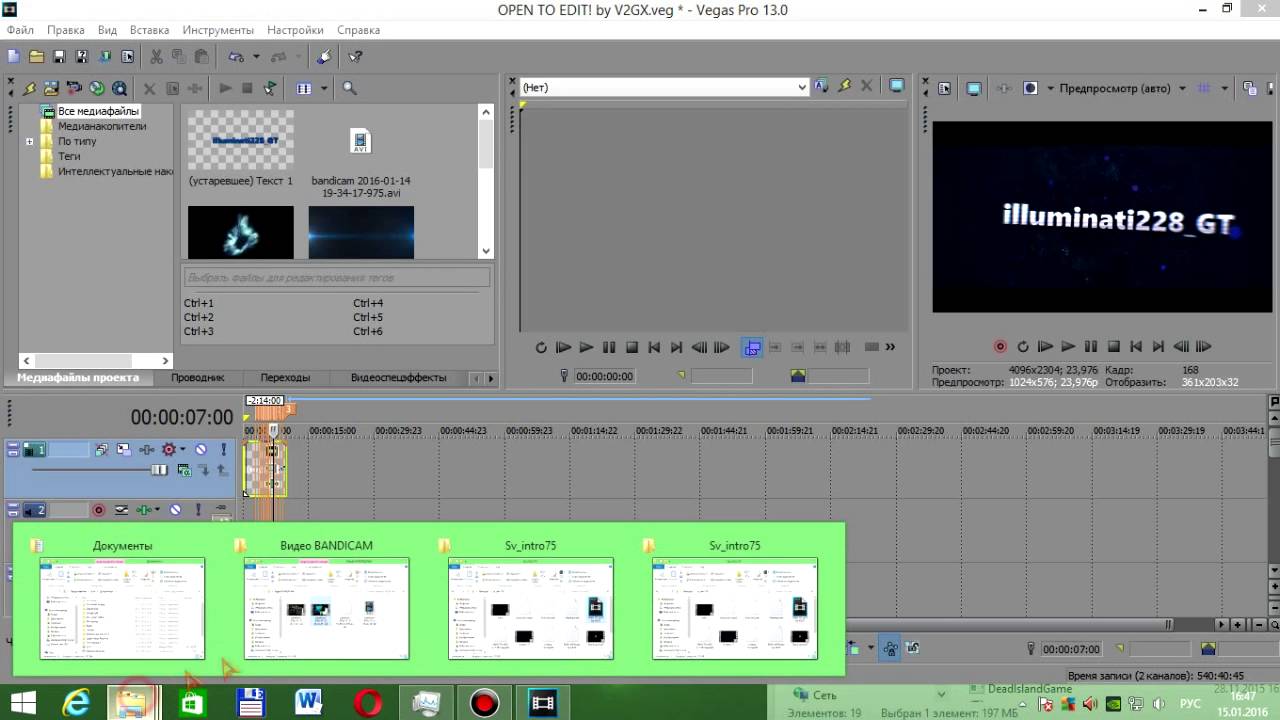
Task: Create a new project from main toolbar
Action: click(13, 57)
